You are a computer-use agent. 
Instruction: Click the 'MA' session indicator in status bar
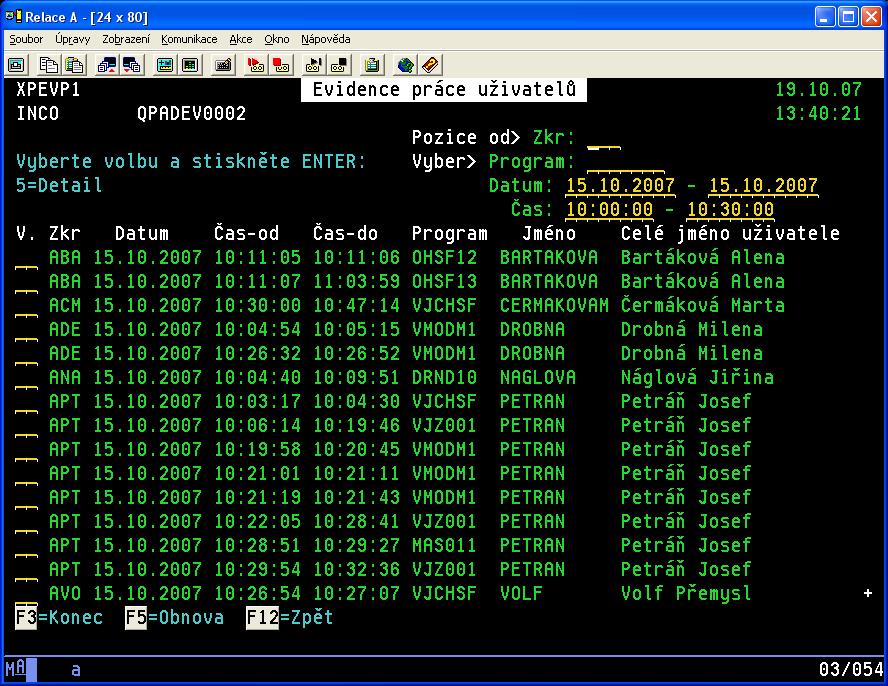15,668
